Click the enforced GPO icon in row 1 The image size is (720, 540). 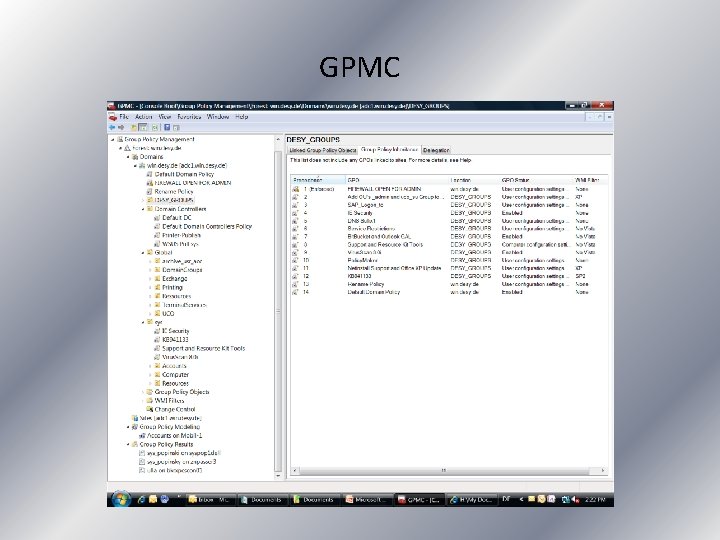296,189
